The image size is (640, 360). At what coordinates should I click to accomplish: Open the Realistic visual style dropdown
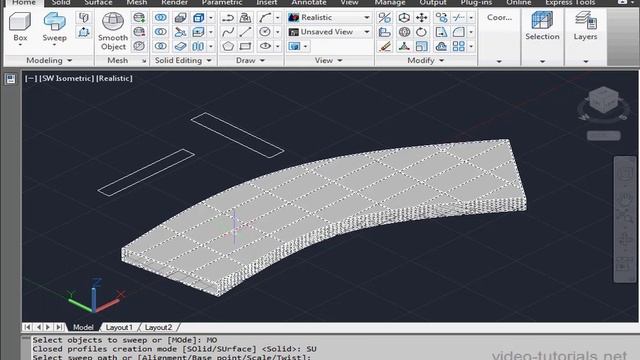click(x=329, y=18)
